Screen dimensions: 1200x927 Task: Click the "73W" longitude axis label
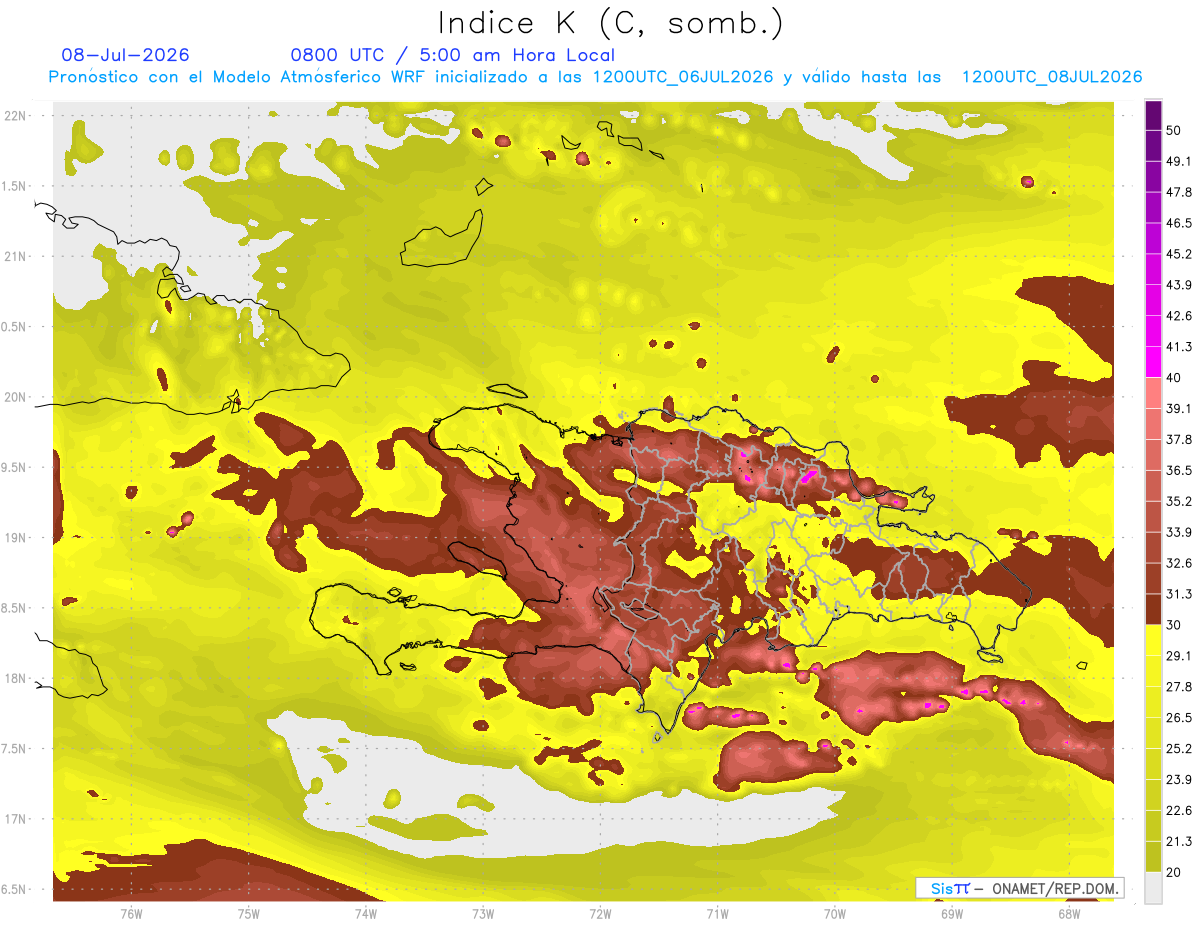pos(483,913)
